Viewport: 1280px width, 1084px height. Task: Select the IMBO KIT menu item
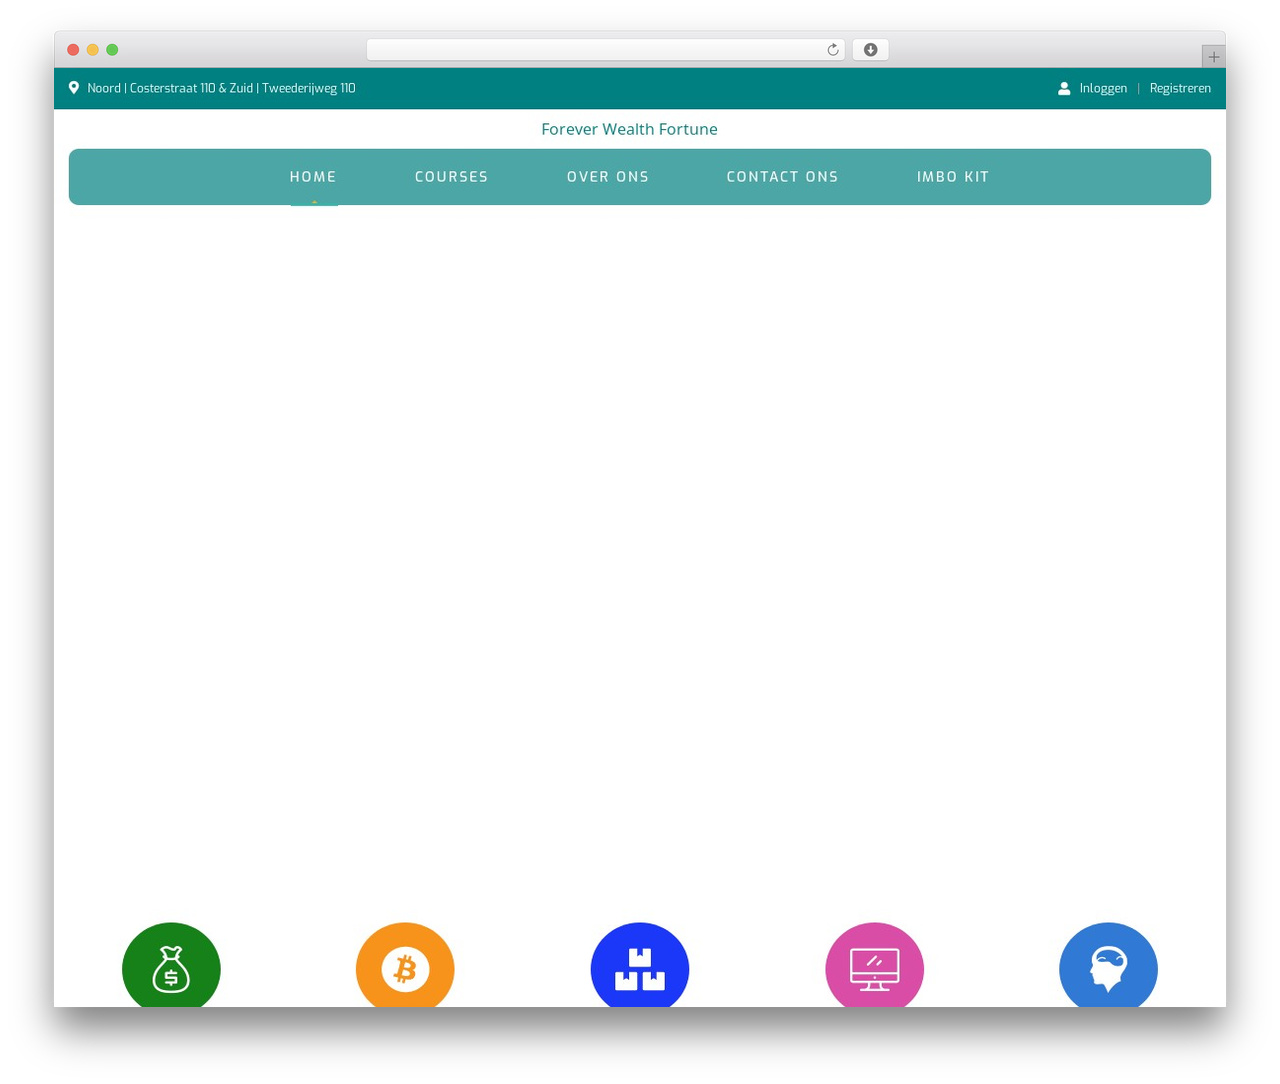click(953, 177)
